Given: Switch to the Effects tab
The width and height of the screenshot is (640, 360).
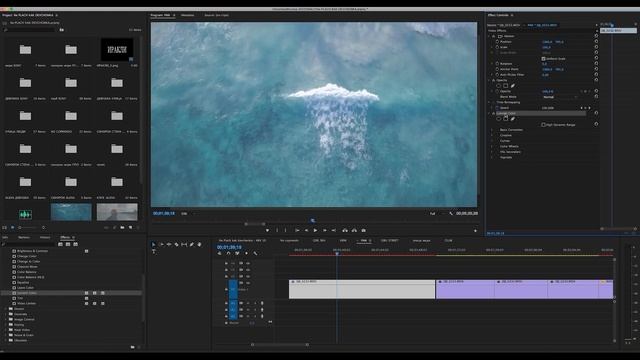Looking at the screenshot, I should pyautogui.click(x=65, y=237).
